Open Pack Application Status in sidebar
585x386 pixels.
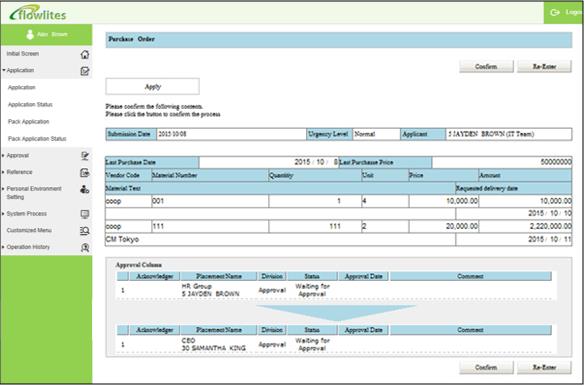pyautogui.click(x=37, y=139)
